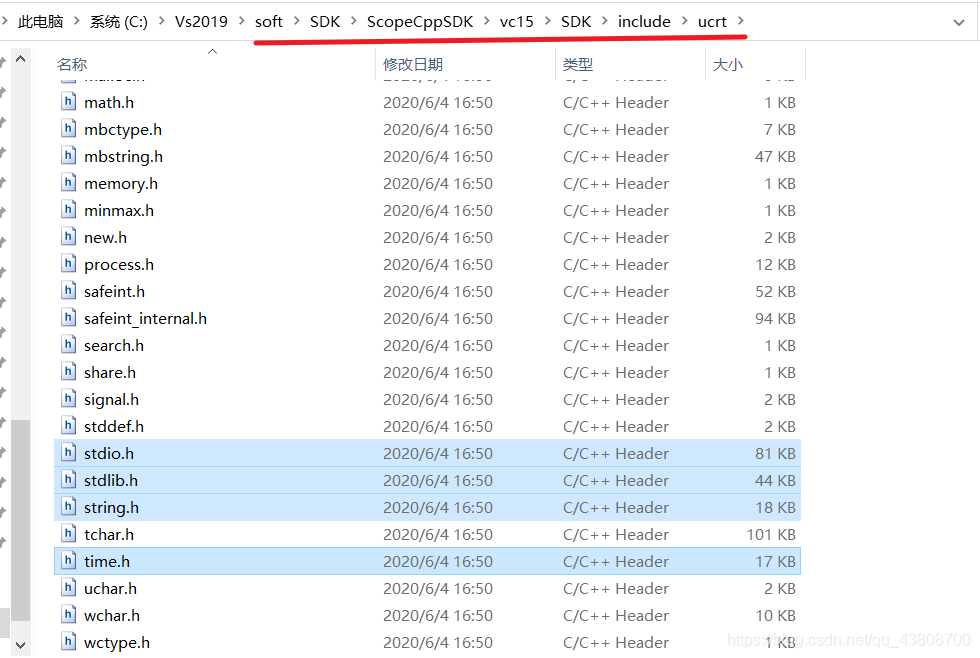The height and width of the screenshot is (658, 980).
Task: Select the wctype.h file name
Action: (x=117, y=642)
